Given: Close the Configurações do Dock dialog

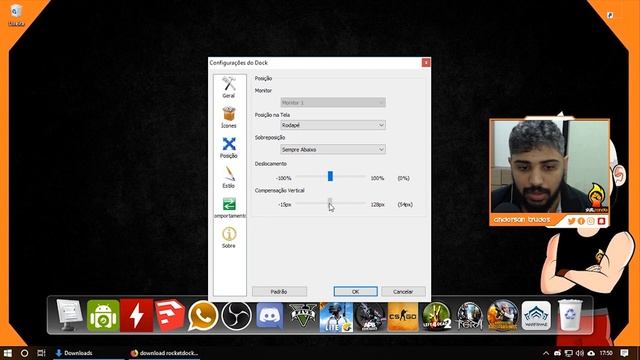Looking at the screenshot, I should (x=425, y=62).
